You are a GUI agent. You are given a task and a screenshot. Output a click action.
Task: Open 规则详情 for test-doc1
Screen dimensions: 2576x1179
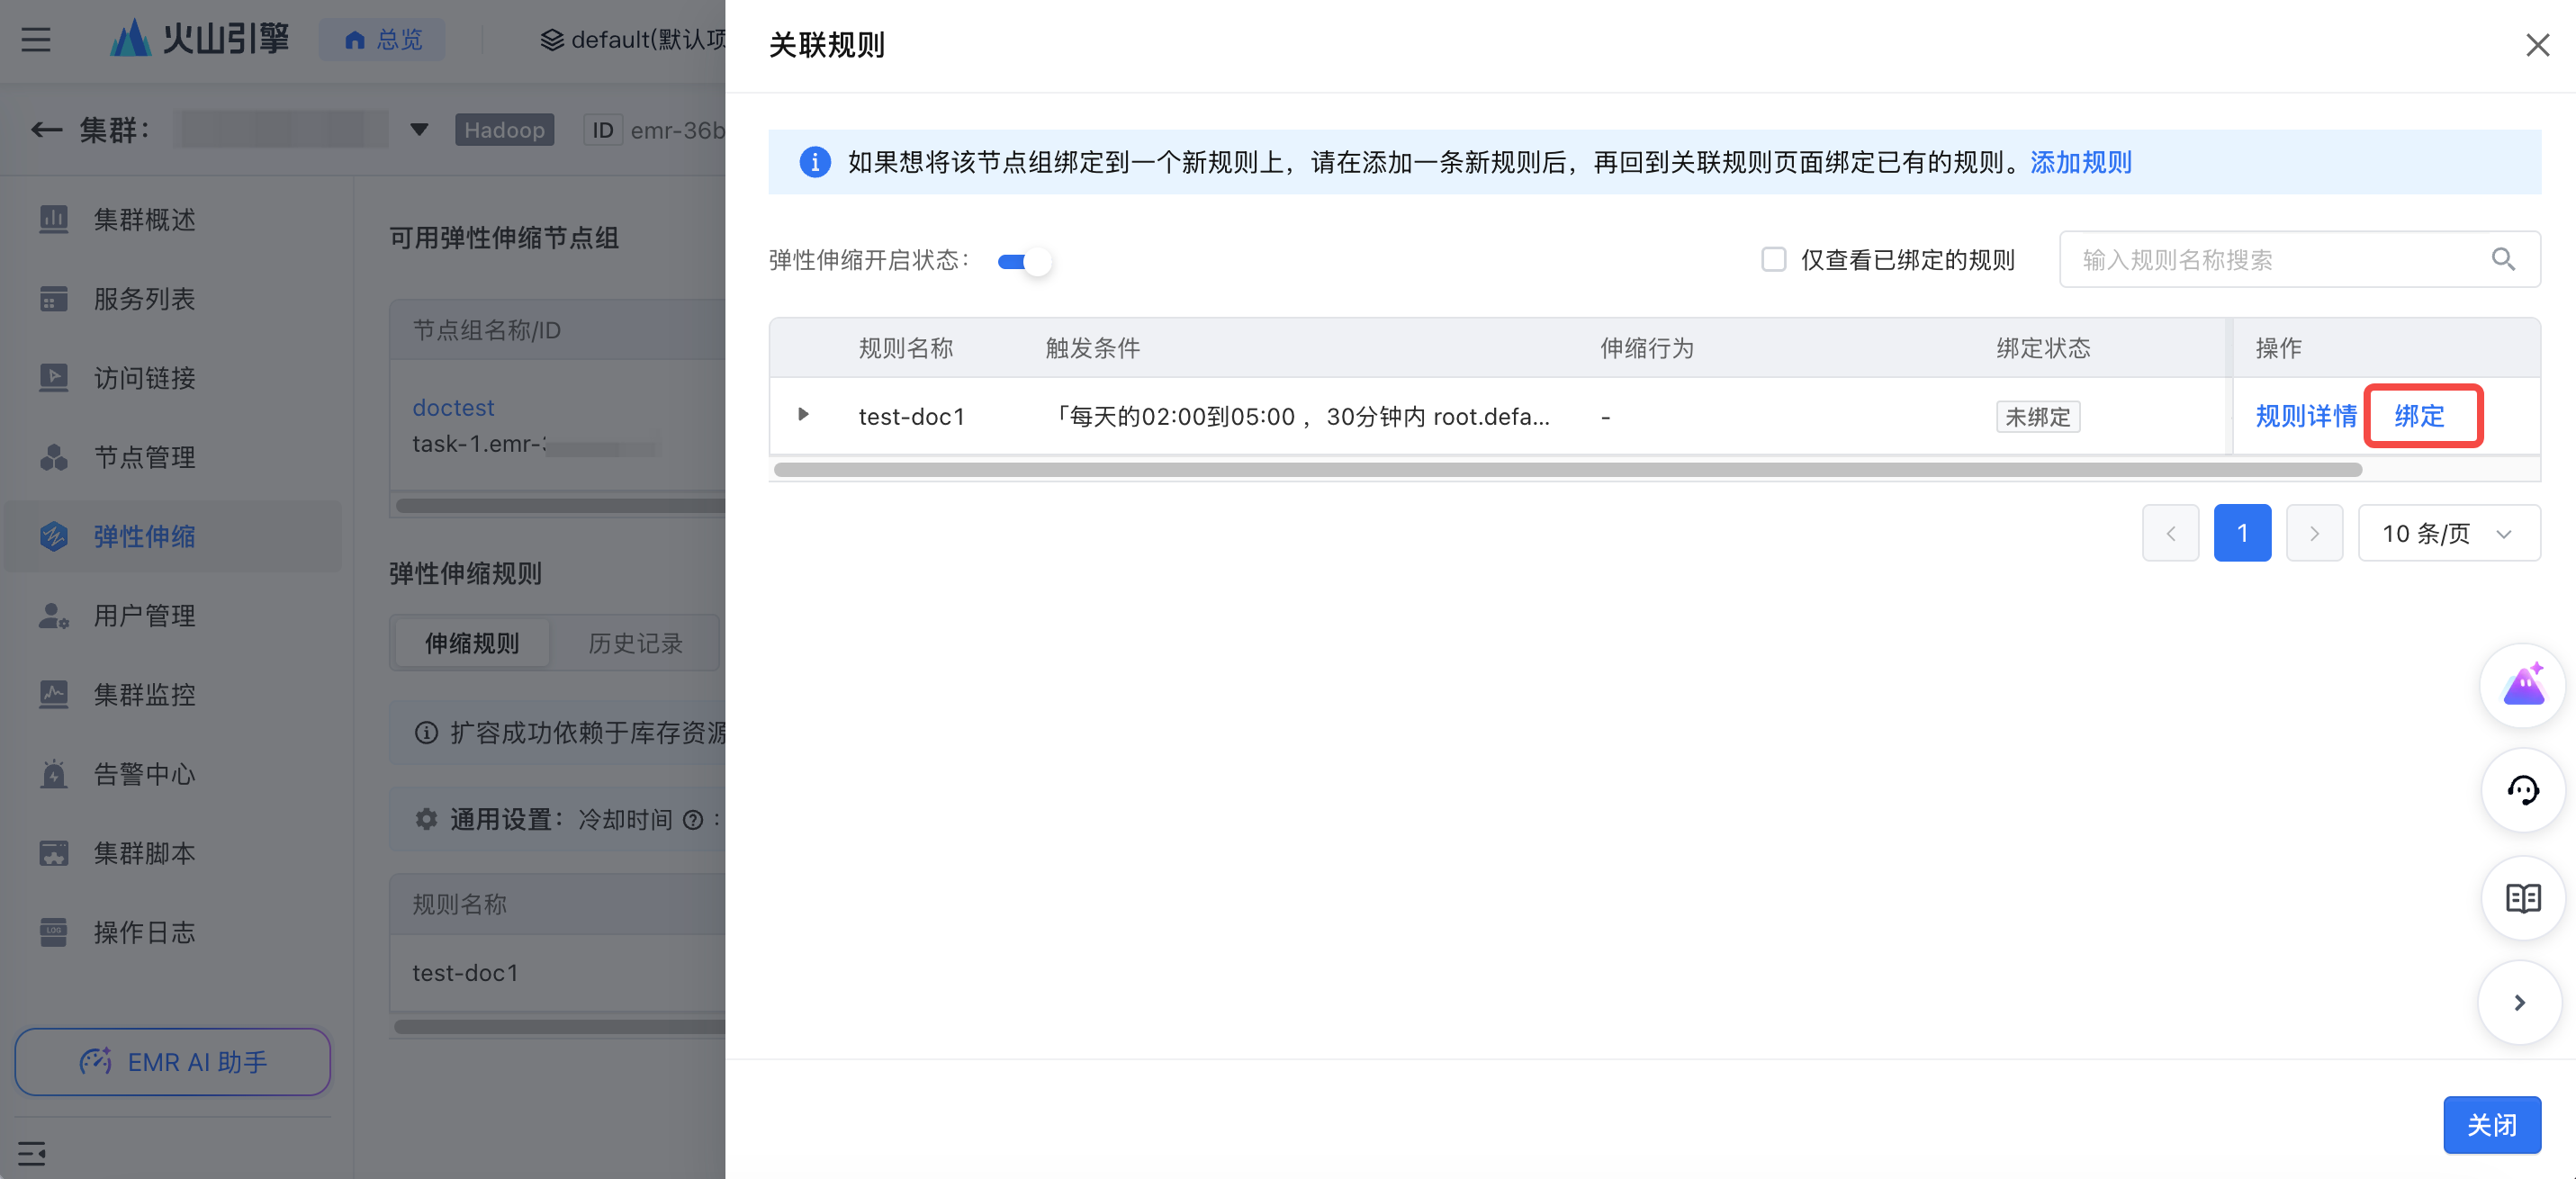(x=2305, y=416)
